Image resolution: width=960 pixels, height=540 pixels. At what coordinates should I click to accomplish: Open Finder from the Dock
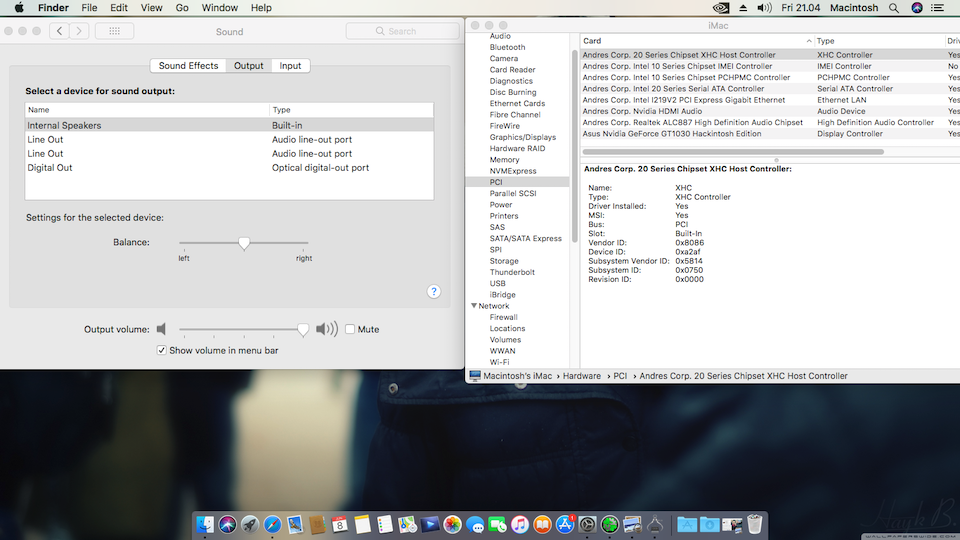[x=205, y=525]
